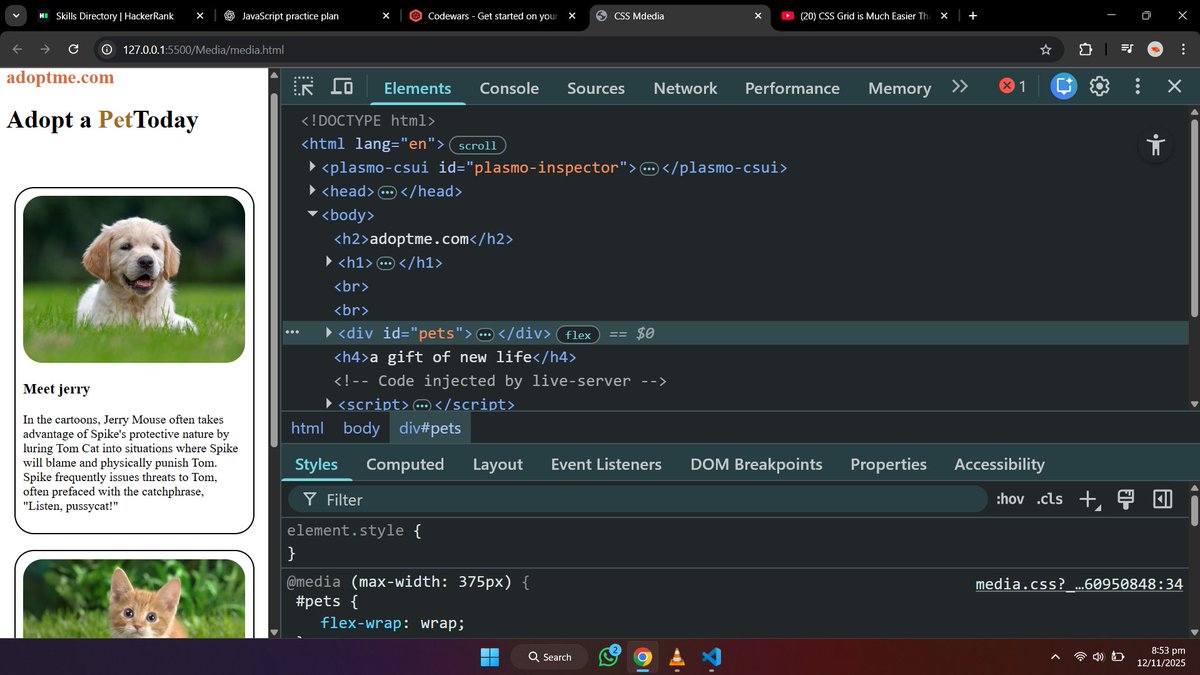Toggle the :hov element state pane

1010,499
